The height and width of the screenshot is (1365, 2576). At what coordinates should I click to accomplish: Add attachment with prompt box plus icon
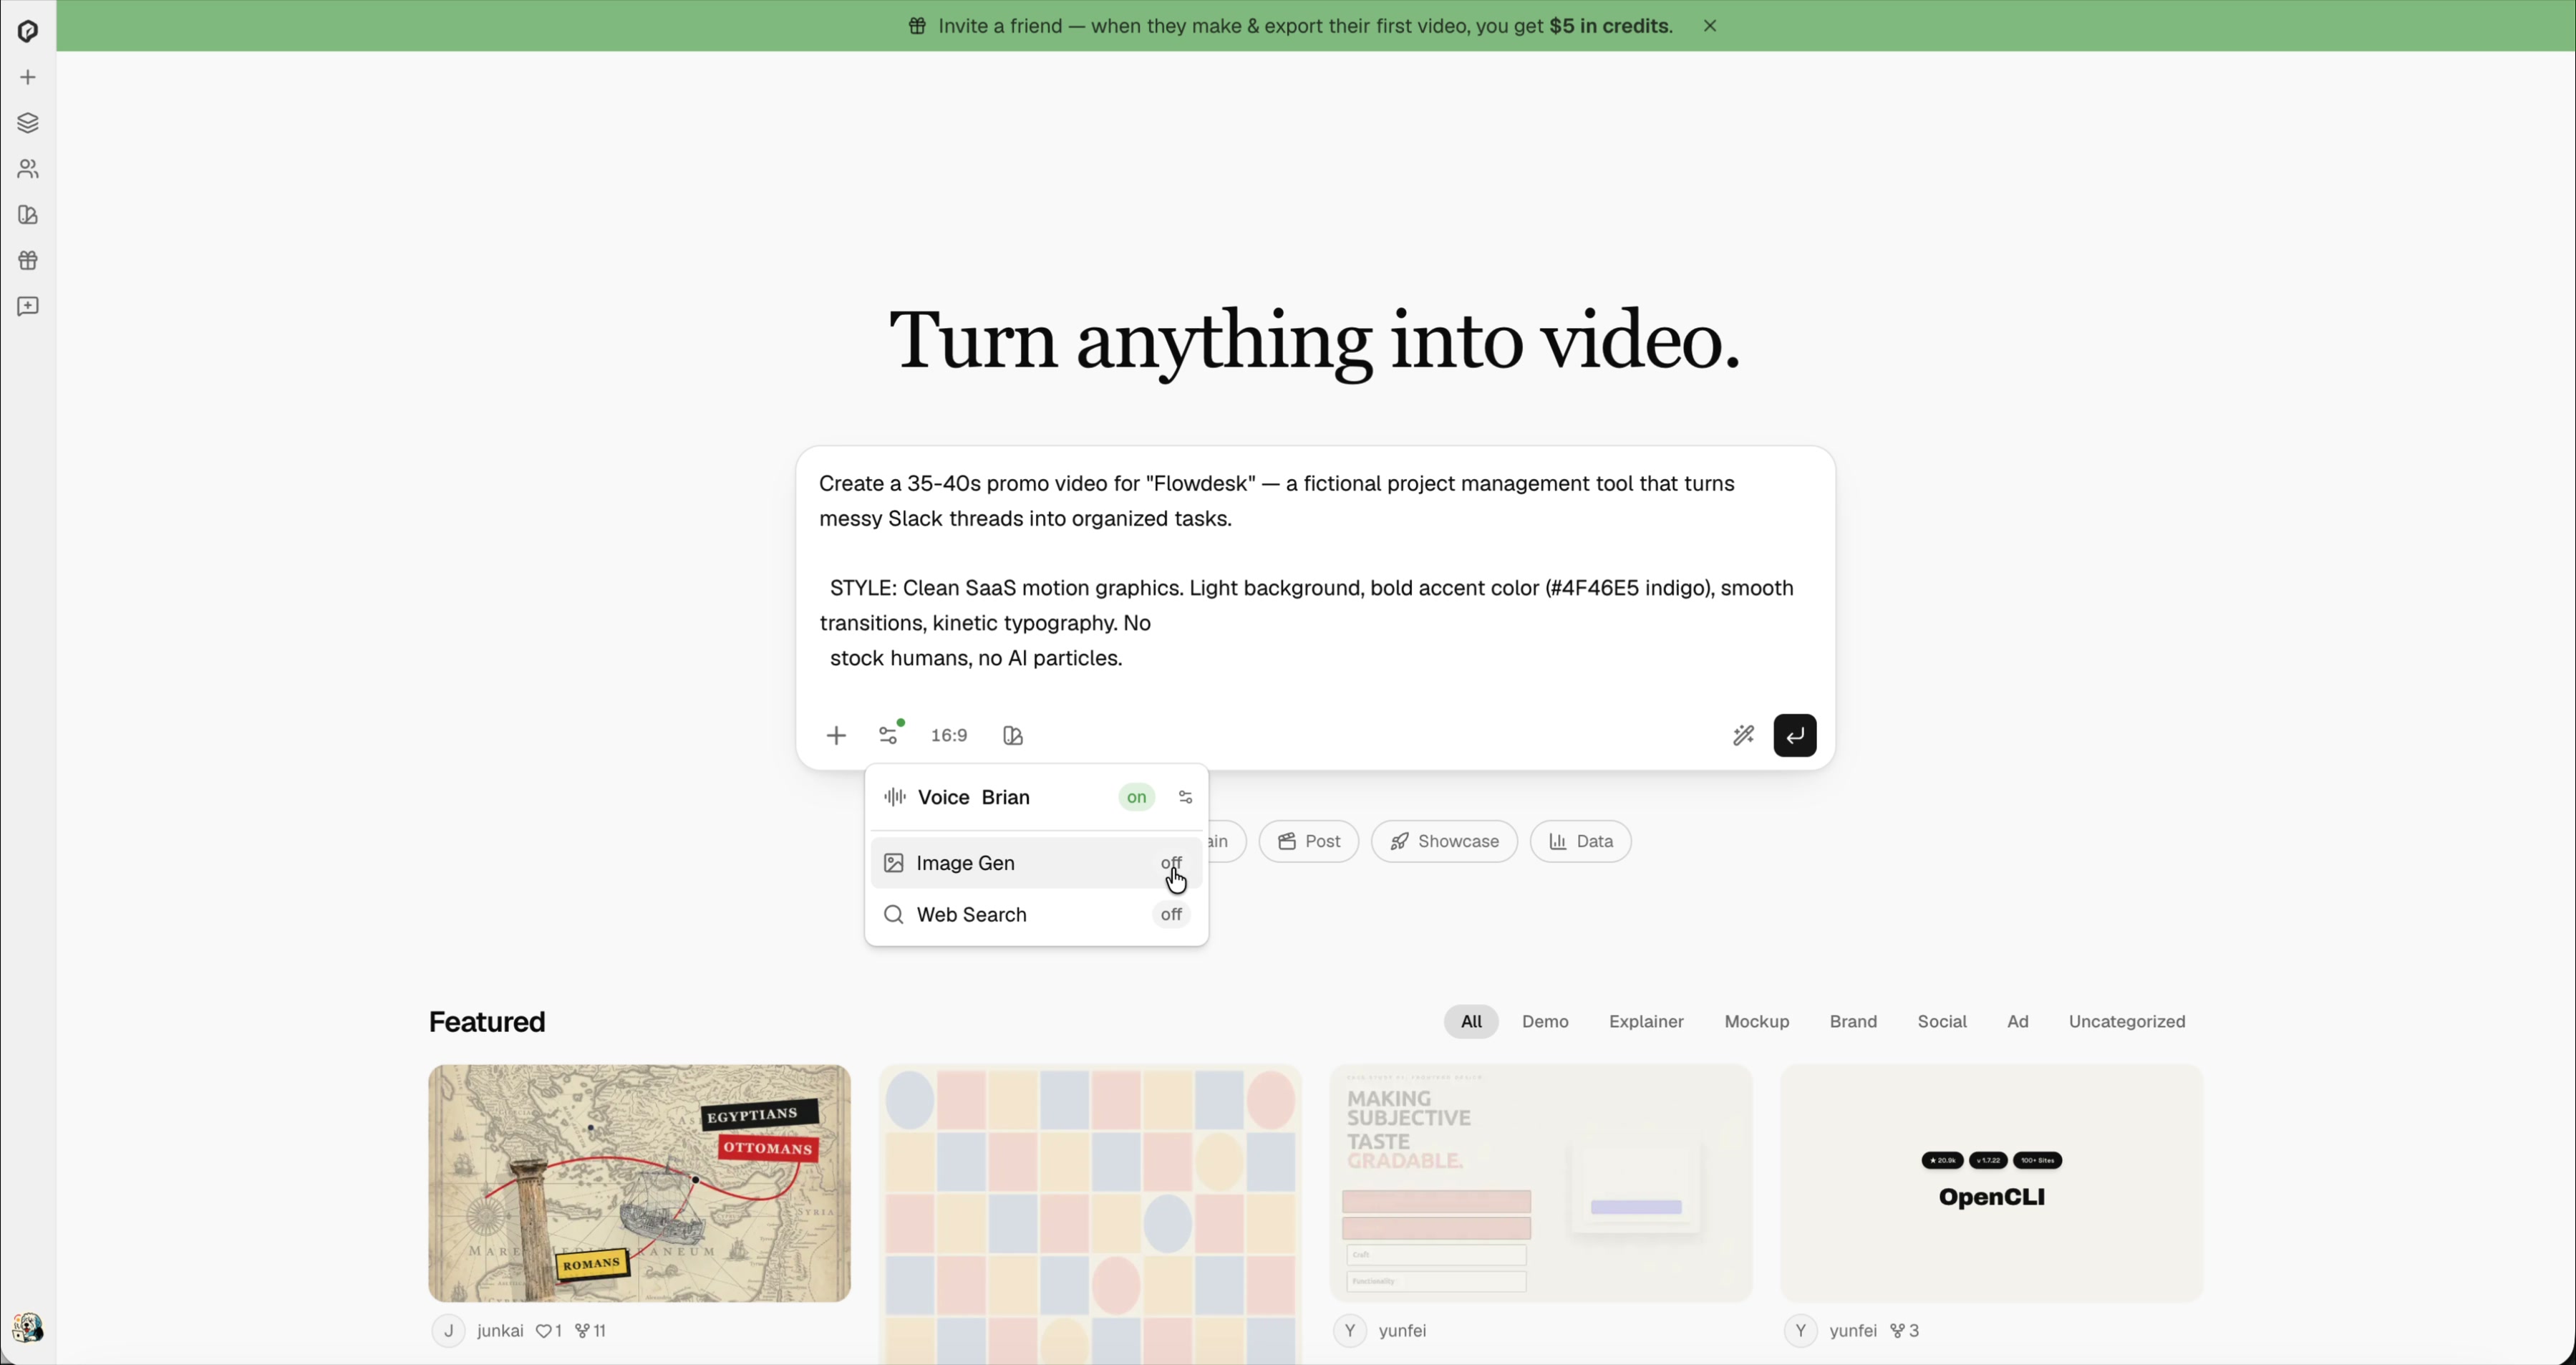click(x=836, y=737)
